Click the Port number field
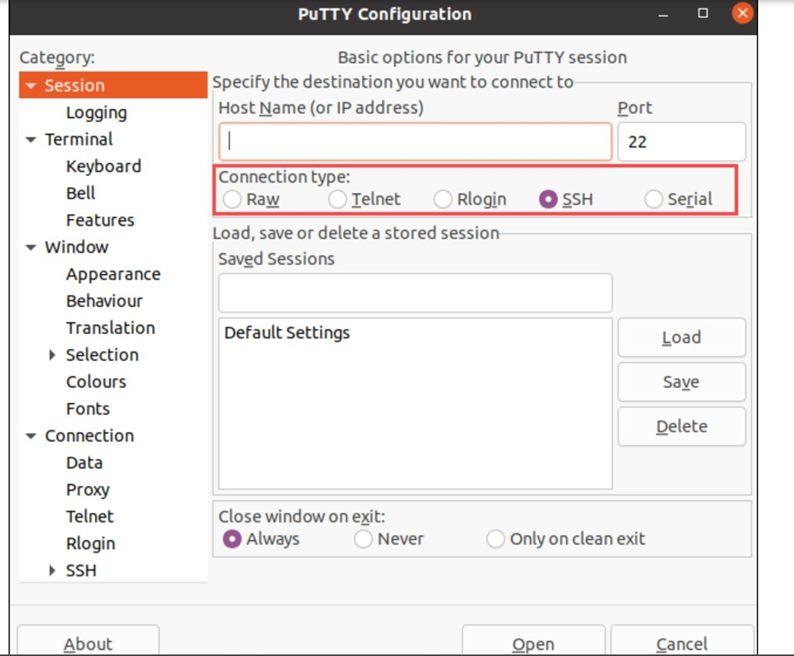 pos(682,141)
